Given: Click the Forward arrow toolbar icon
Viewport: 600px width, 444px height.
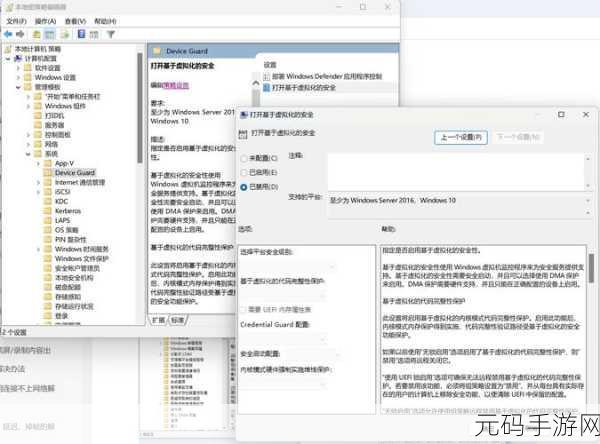Looking at the screenshot, I should pyautogui.click(x=20, y=34).
